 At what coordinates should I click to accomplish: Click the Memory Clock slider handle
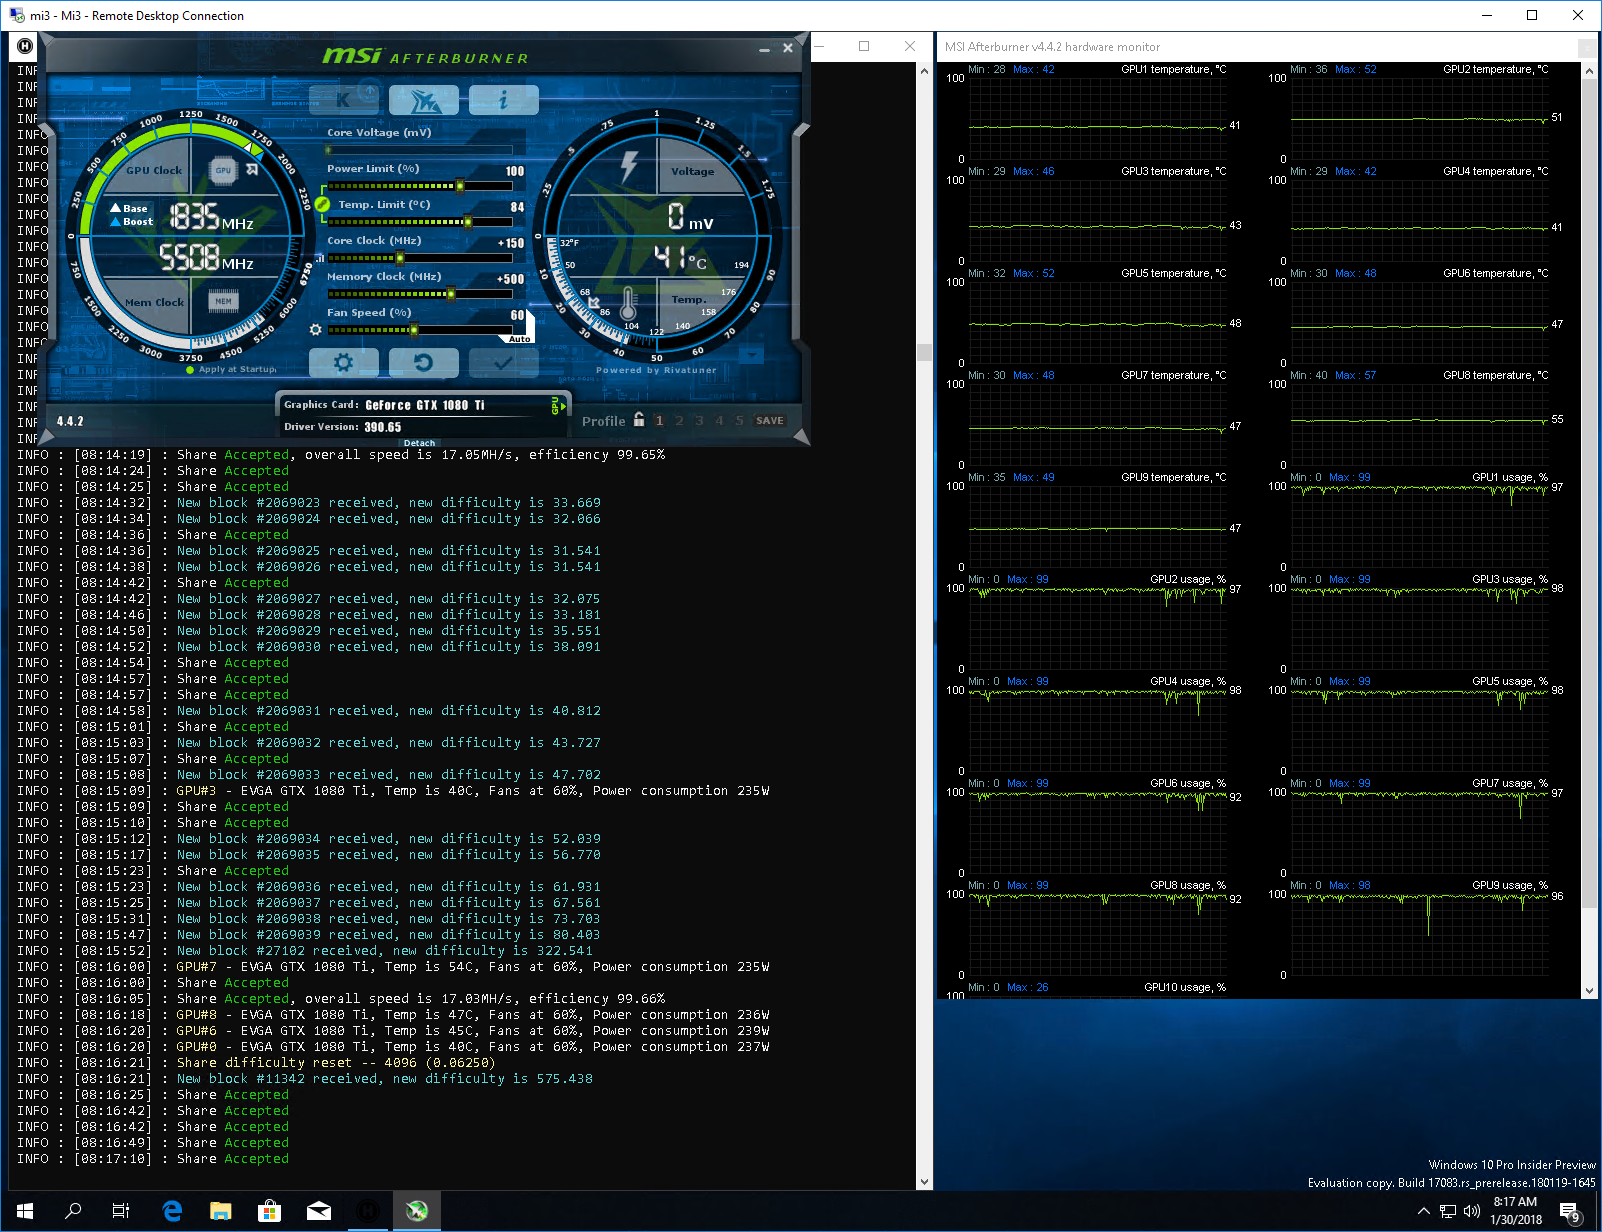point(452,294)
